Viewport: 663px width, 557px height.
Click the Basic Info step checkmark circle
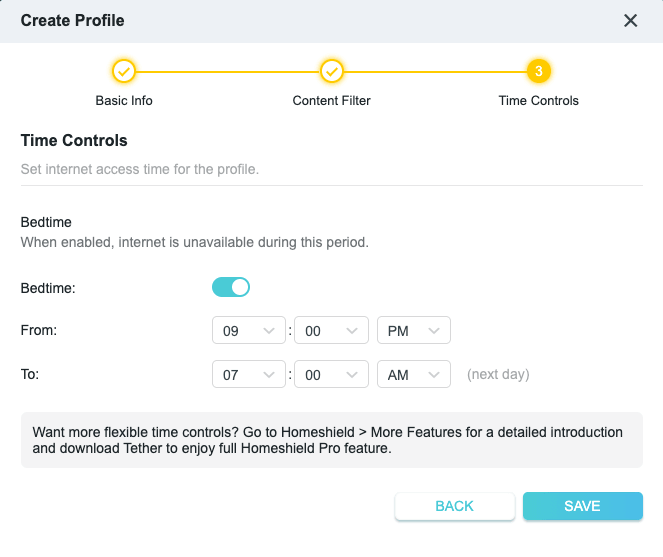tap(124, 71)
